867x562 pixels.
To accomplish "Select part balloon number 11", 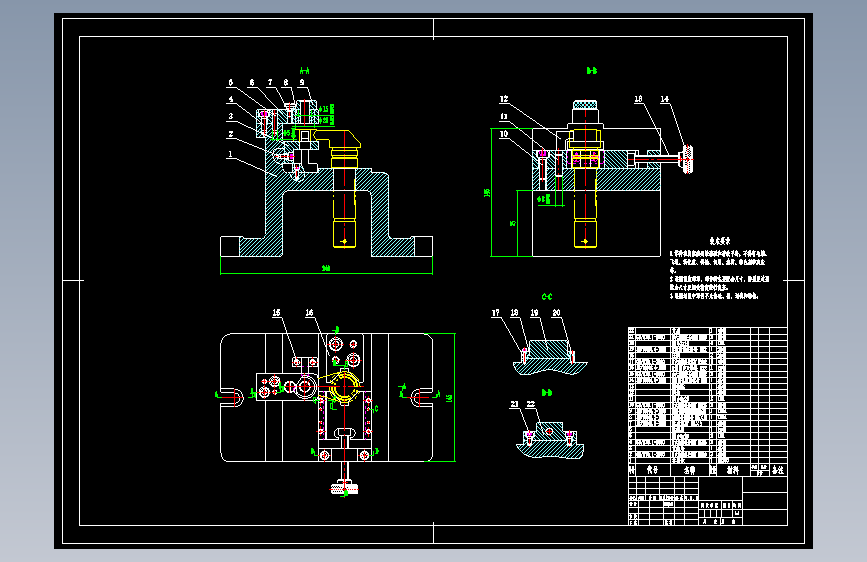I will click(x=504, y=117).
